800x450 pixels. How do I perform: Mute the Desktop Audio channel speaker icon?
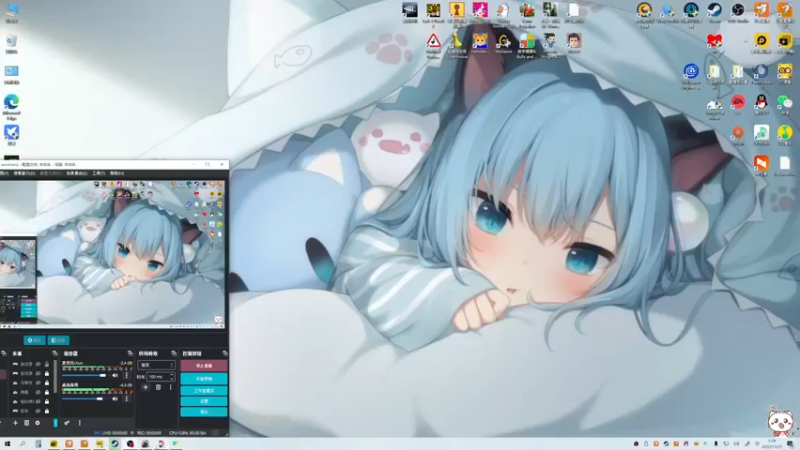(x=115, y=398)
